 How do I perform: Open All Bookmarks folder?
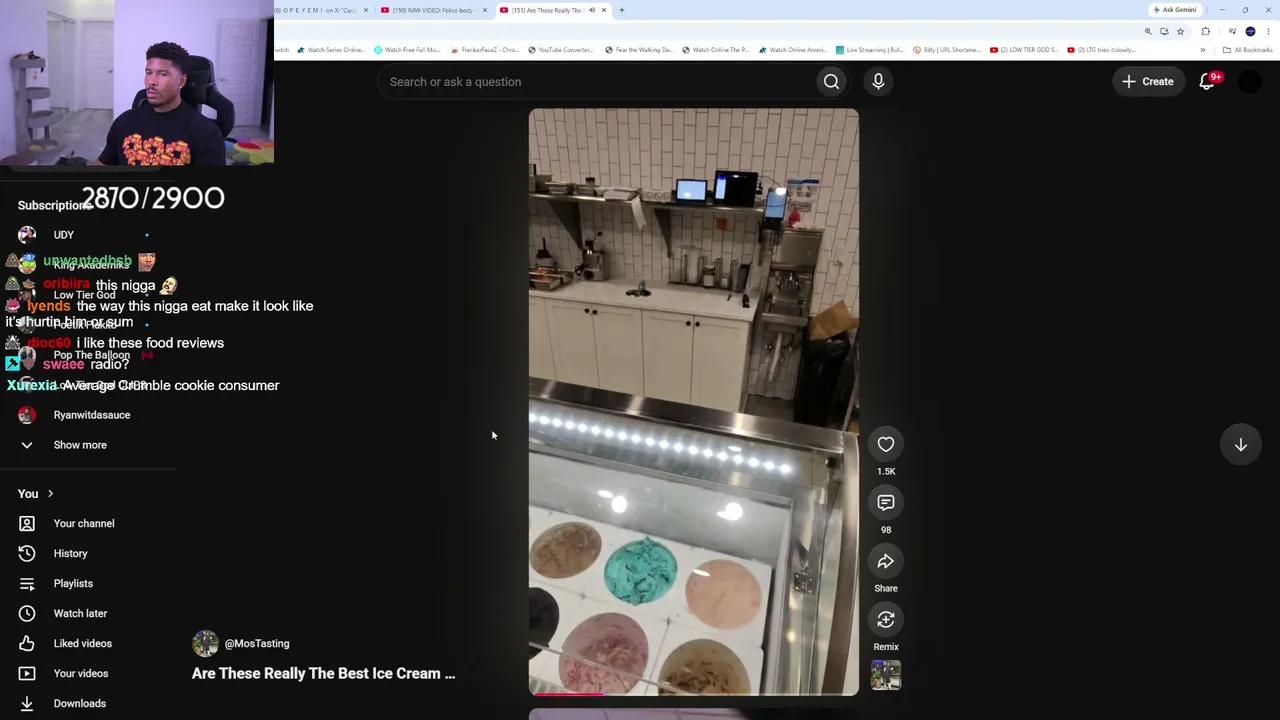1246,50
